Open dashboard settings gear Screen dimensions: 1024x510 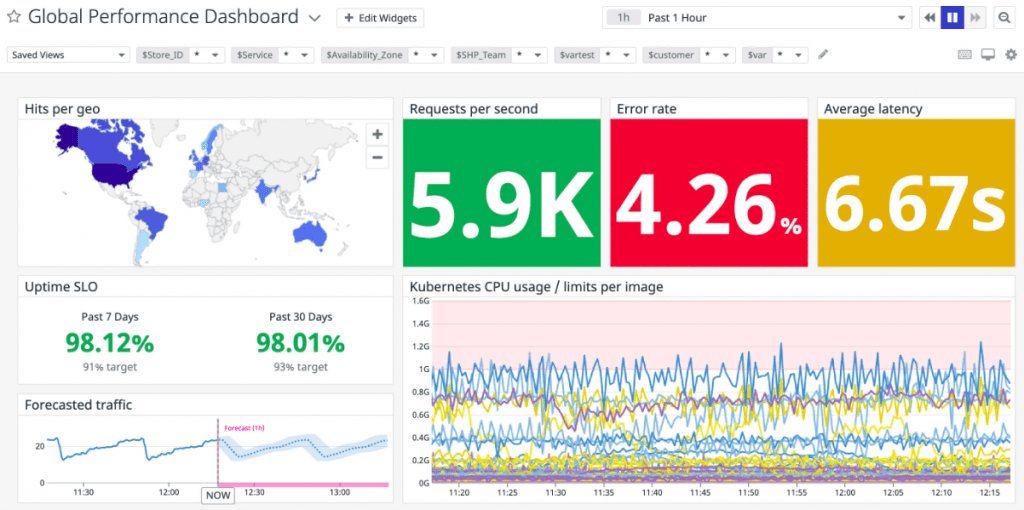[1011, 55]
